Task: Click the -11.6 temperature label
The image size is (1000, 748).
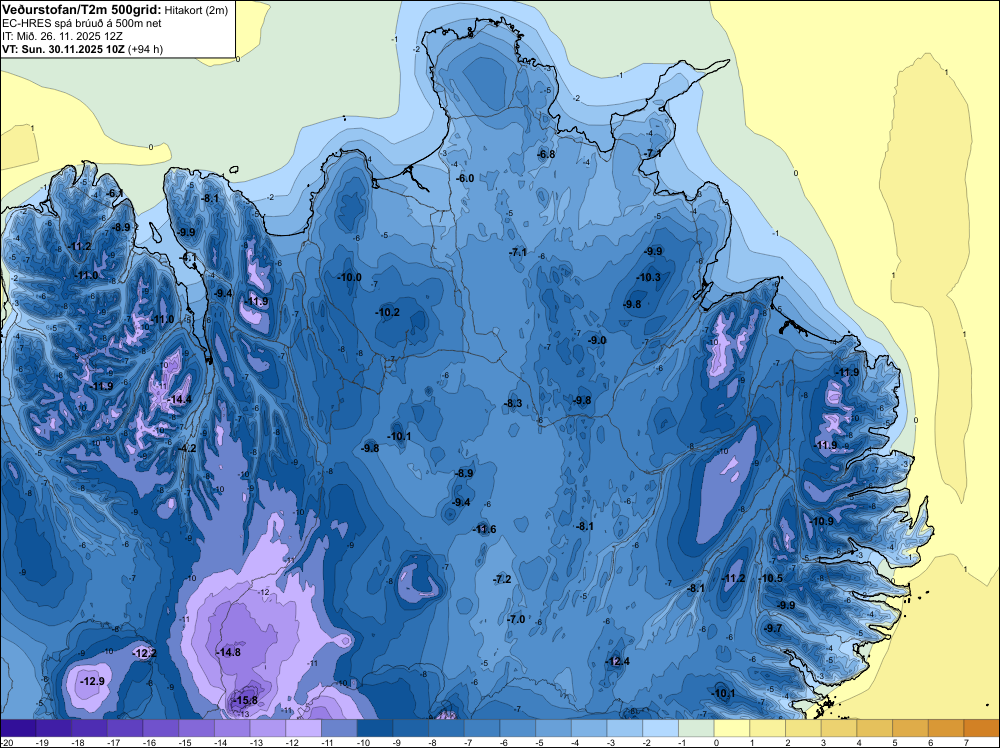Action: pyautogui.click(x=484, y=529)
